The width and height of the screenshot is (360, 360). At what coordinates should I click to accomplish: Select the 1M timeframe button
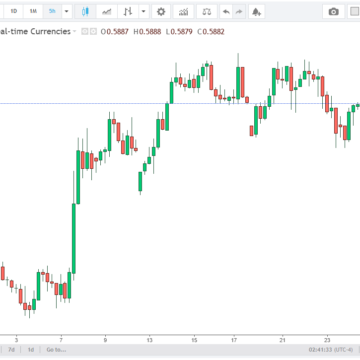[33, 11]
